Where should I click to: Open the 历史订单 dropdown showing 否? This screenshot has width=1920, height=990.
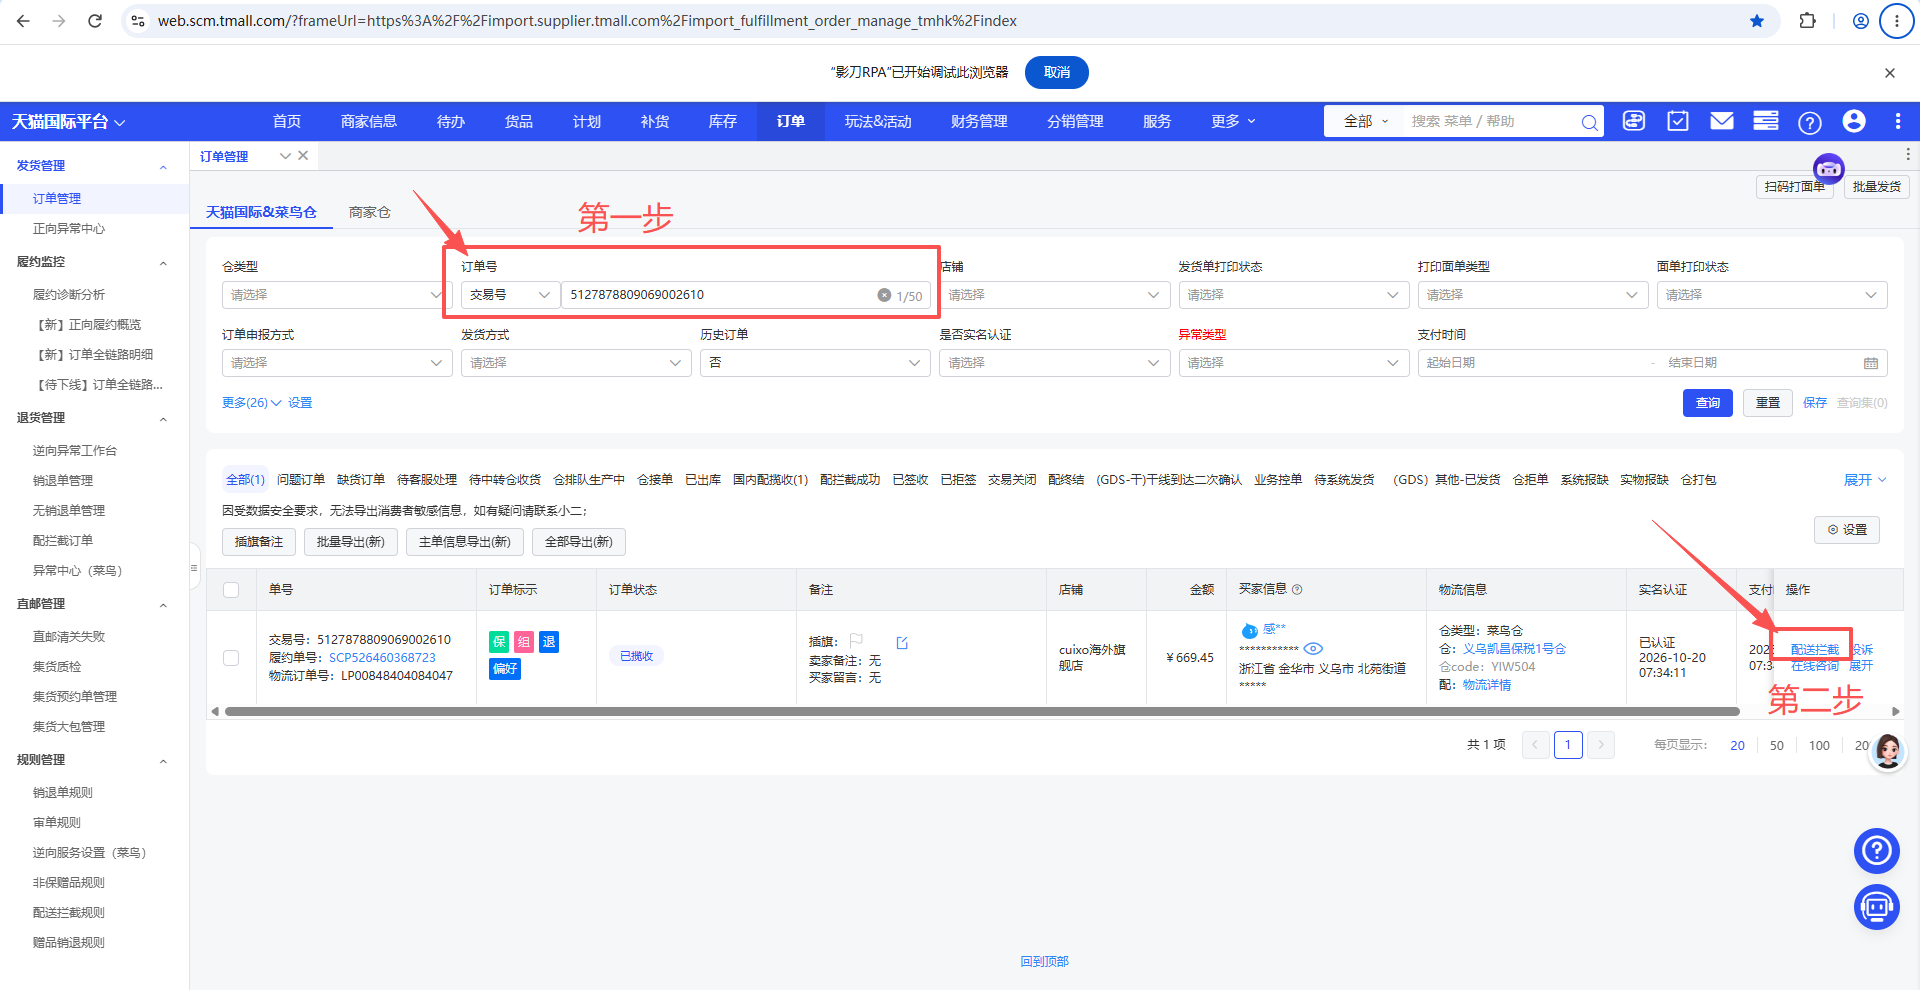pyautogui.click(x=815, y=363)
